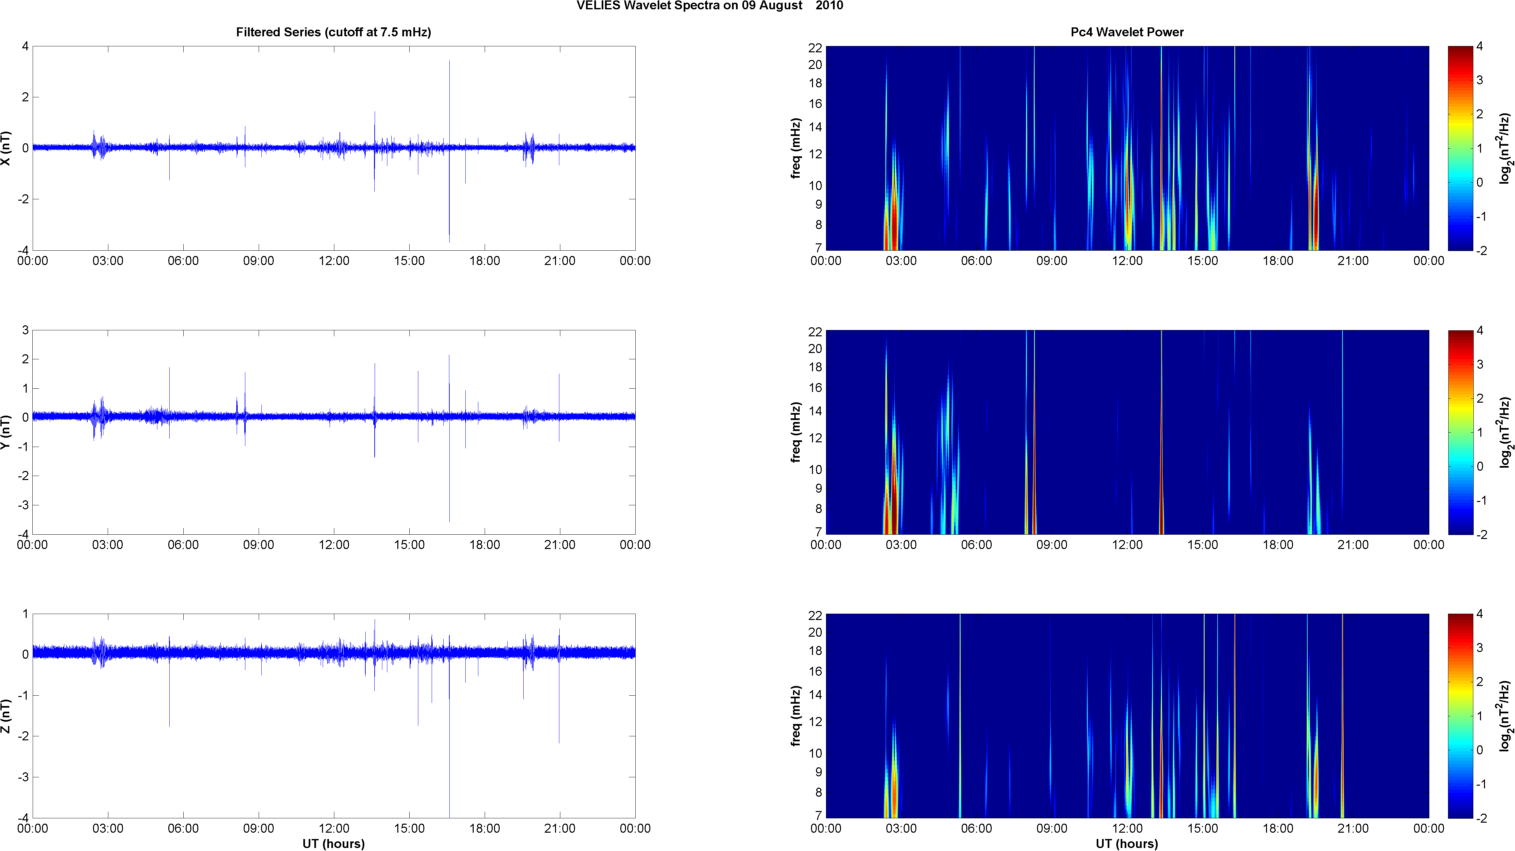Click 'UT (hours)' label under bottom wavelet plot
The image size is (1515, 851).
point(1127,843)
